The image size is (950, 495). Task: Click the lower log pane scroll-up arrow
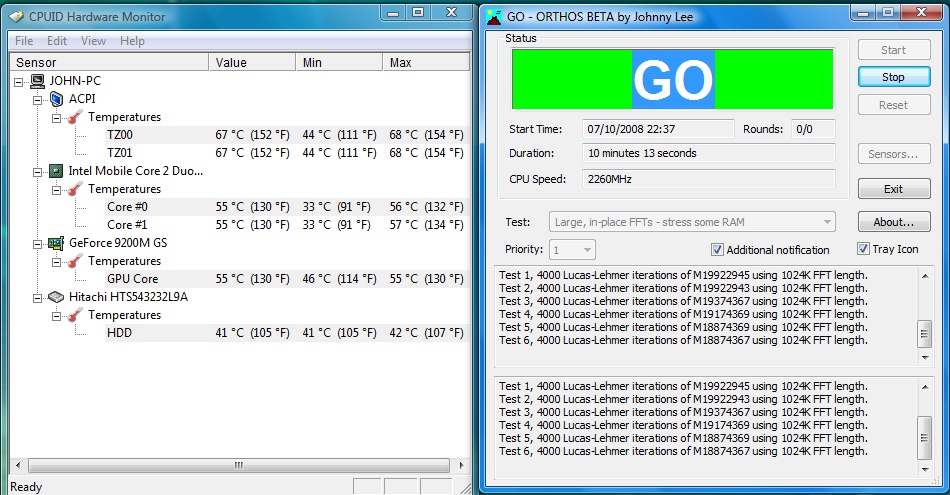click(925, 387)
